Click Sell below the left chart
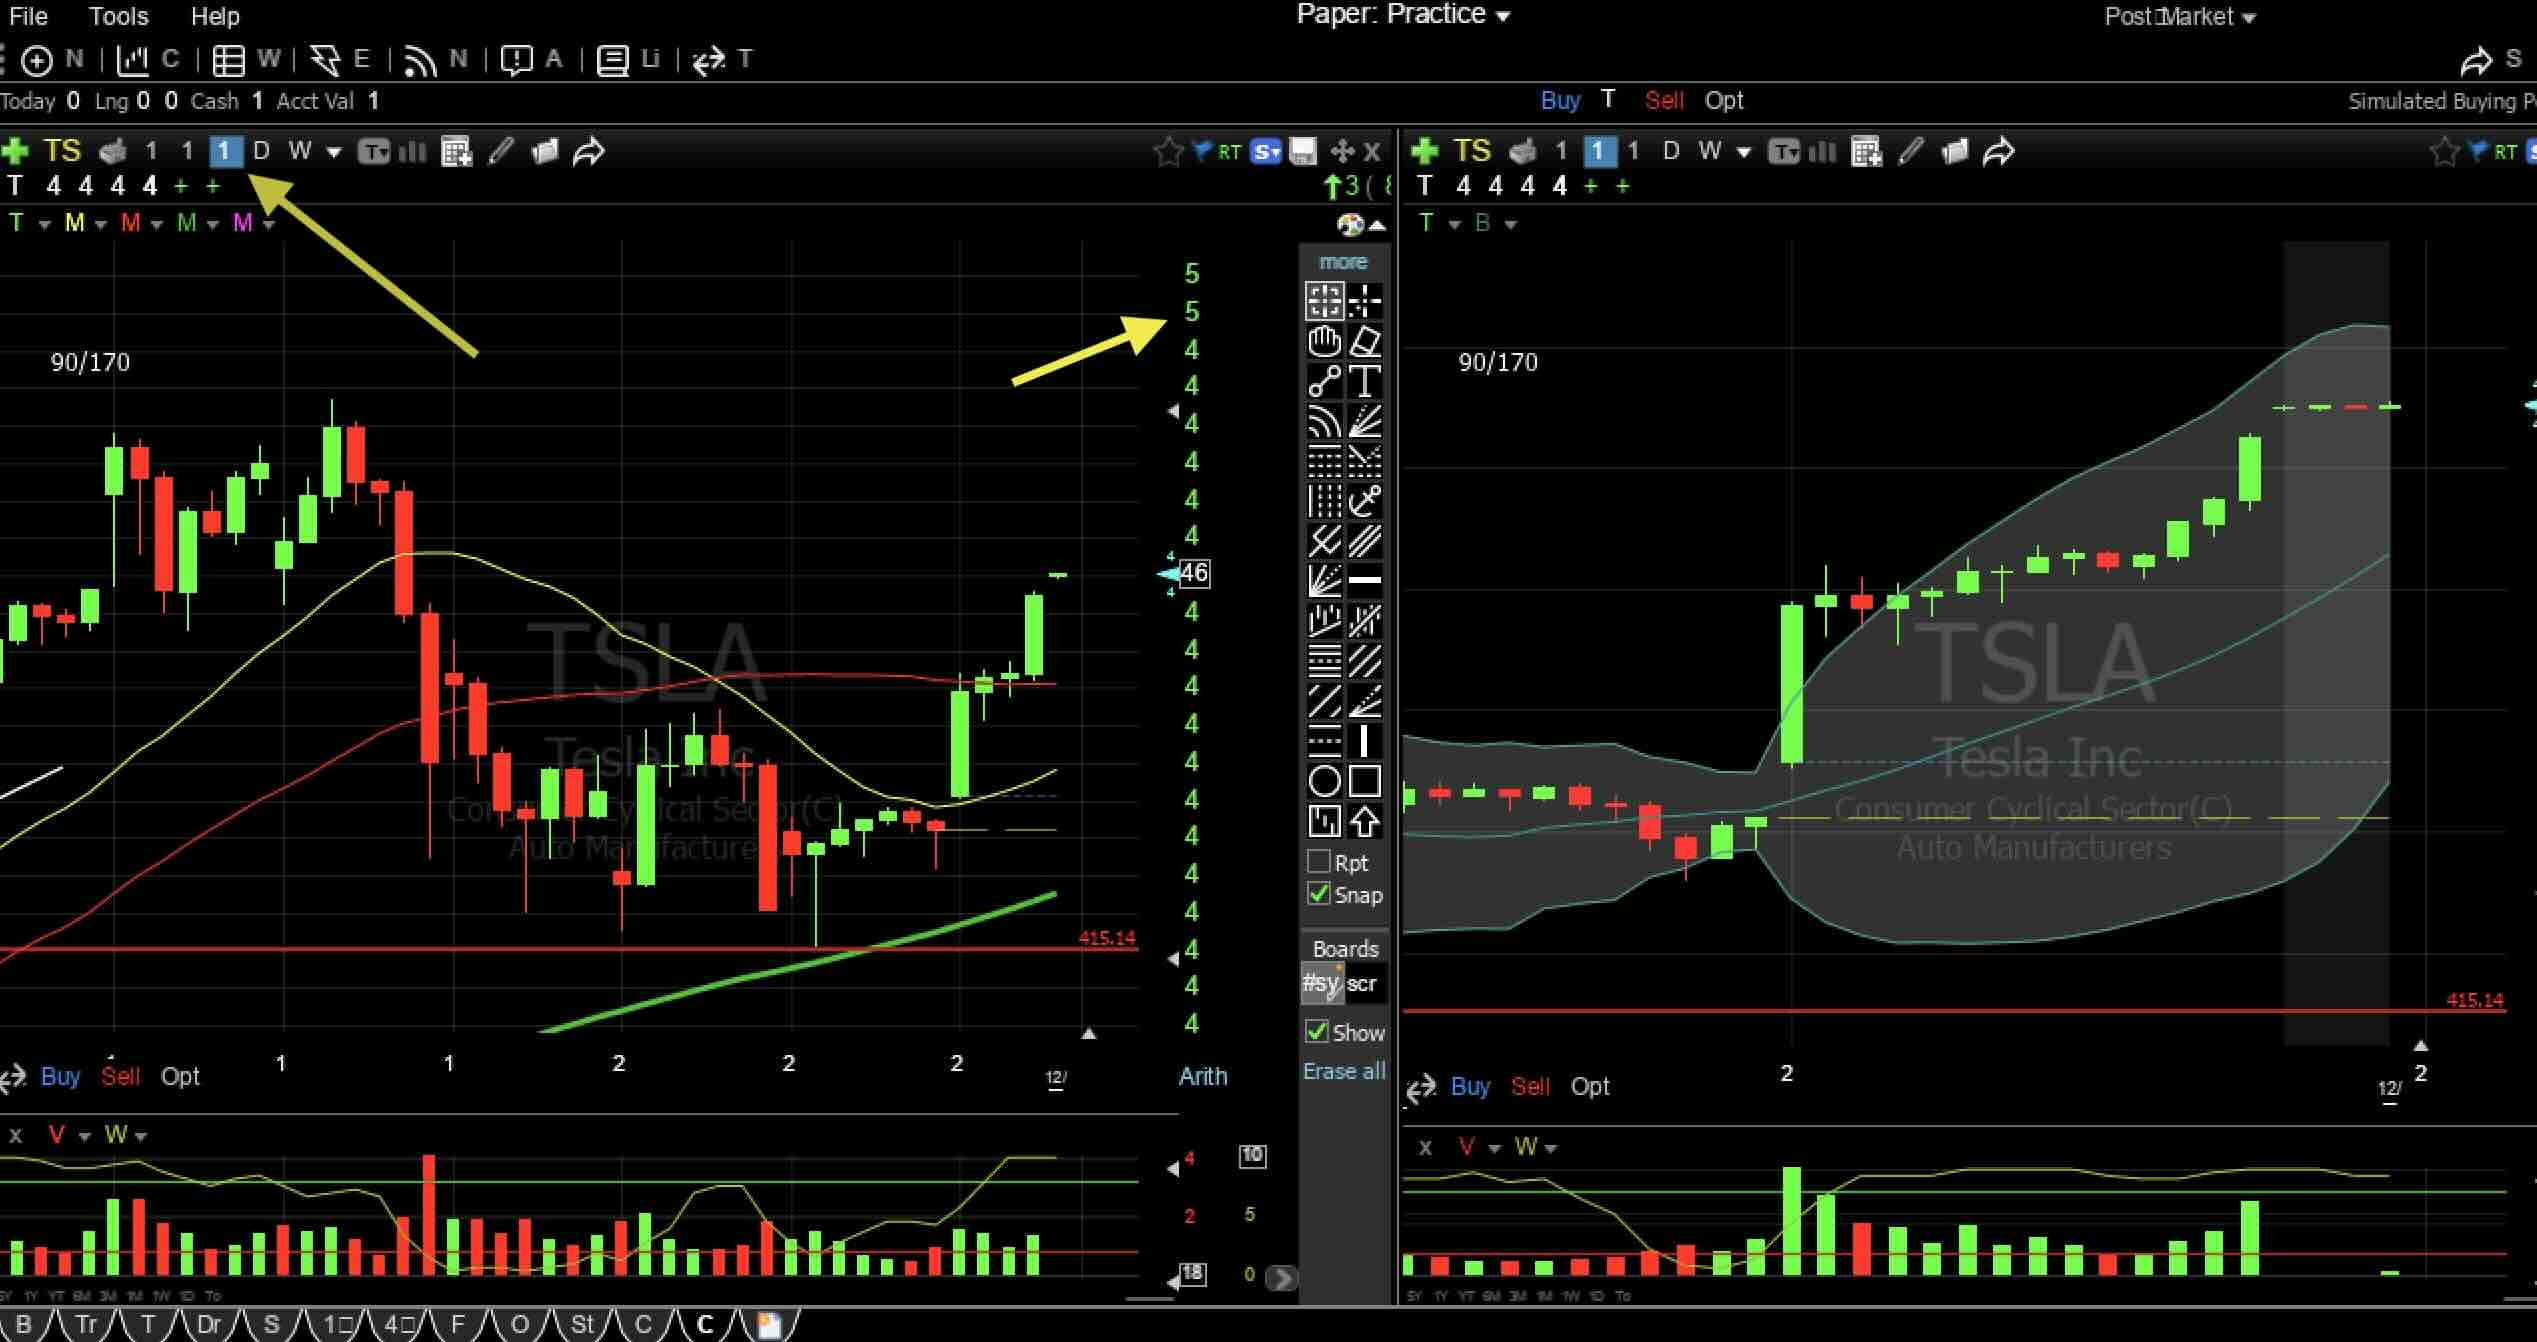 120,1076
